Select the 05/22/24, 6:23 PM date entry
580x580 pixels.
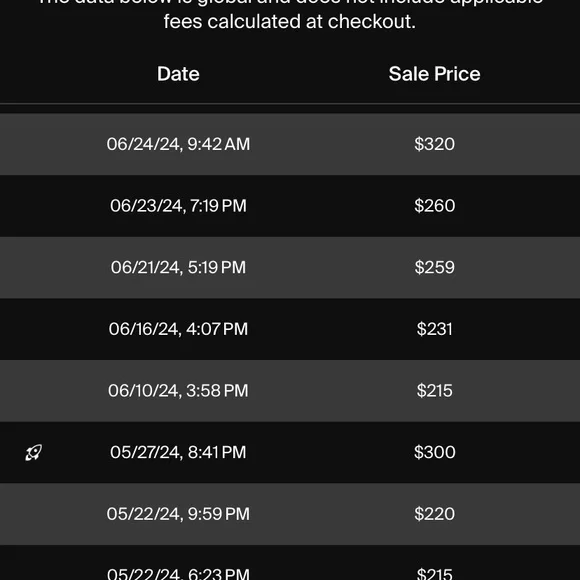pyautogui.click(x=178, y=574)
